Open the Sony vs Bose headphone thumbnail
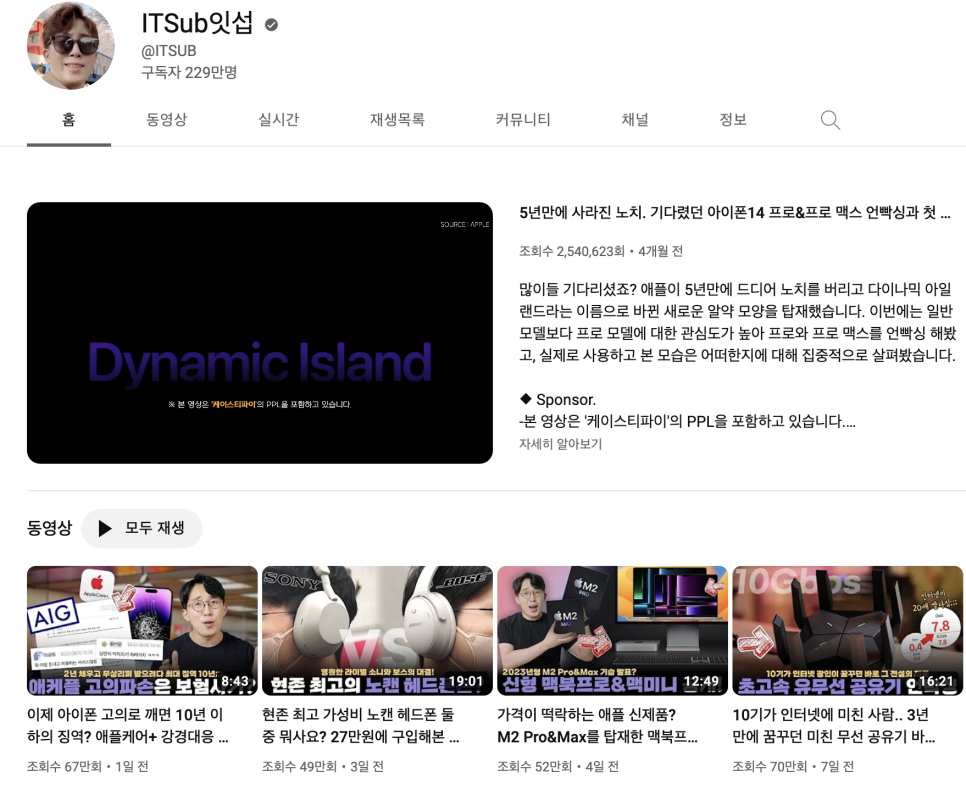The height and width of the screenshot is (800, 966). [x=377, y=631]
